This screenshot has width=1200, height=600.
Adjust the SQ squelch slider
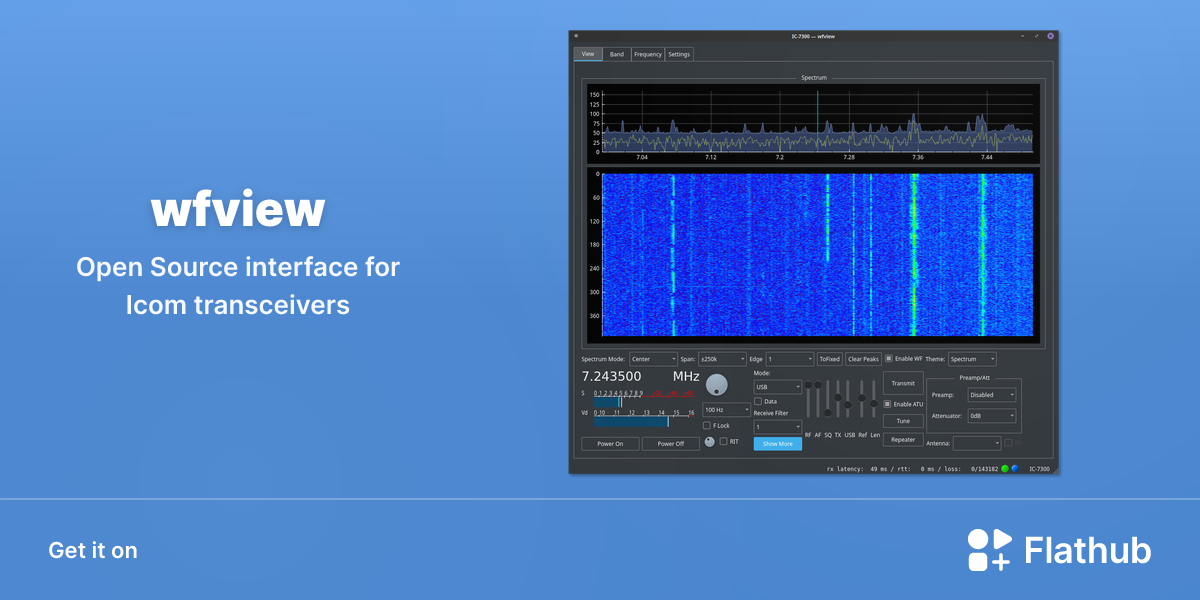828,399
